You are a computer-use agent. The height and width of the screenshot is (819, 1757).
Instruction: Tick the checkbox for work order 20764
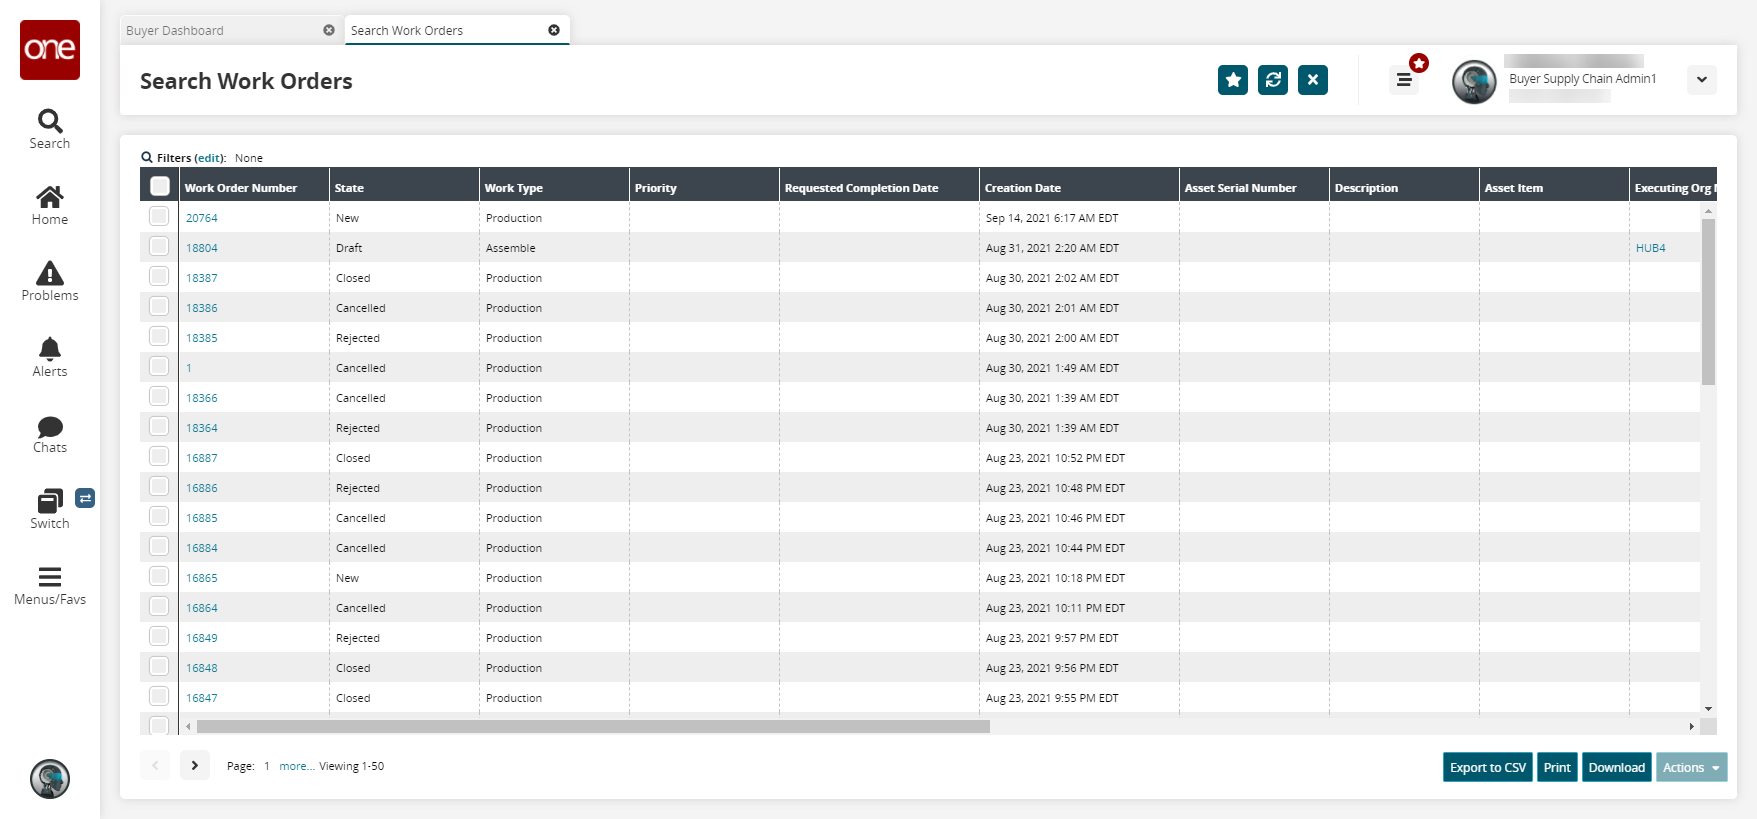(x=159, y=216)
